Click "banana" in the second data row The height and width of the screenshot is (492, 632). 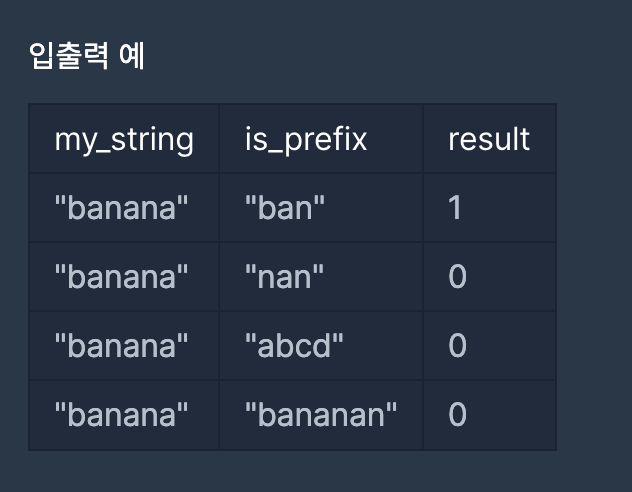pos(121,277)
